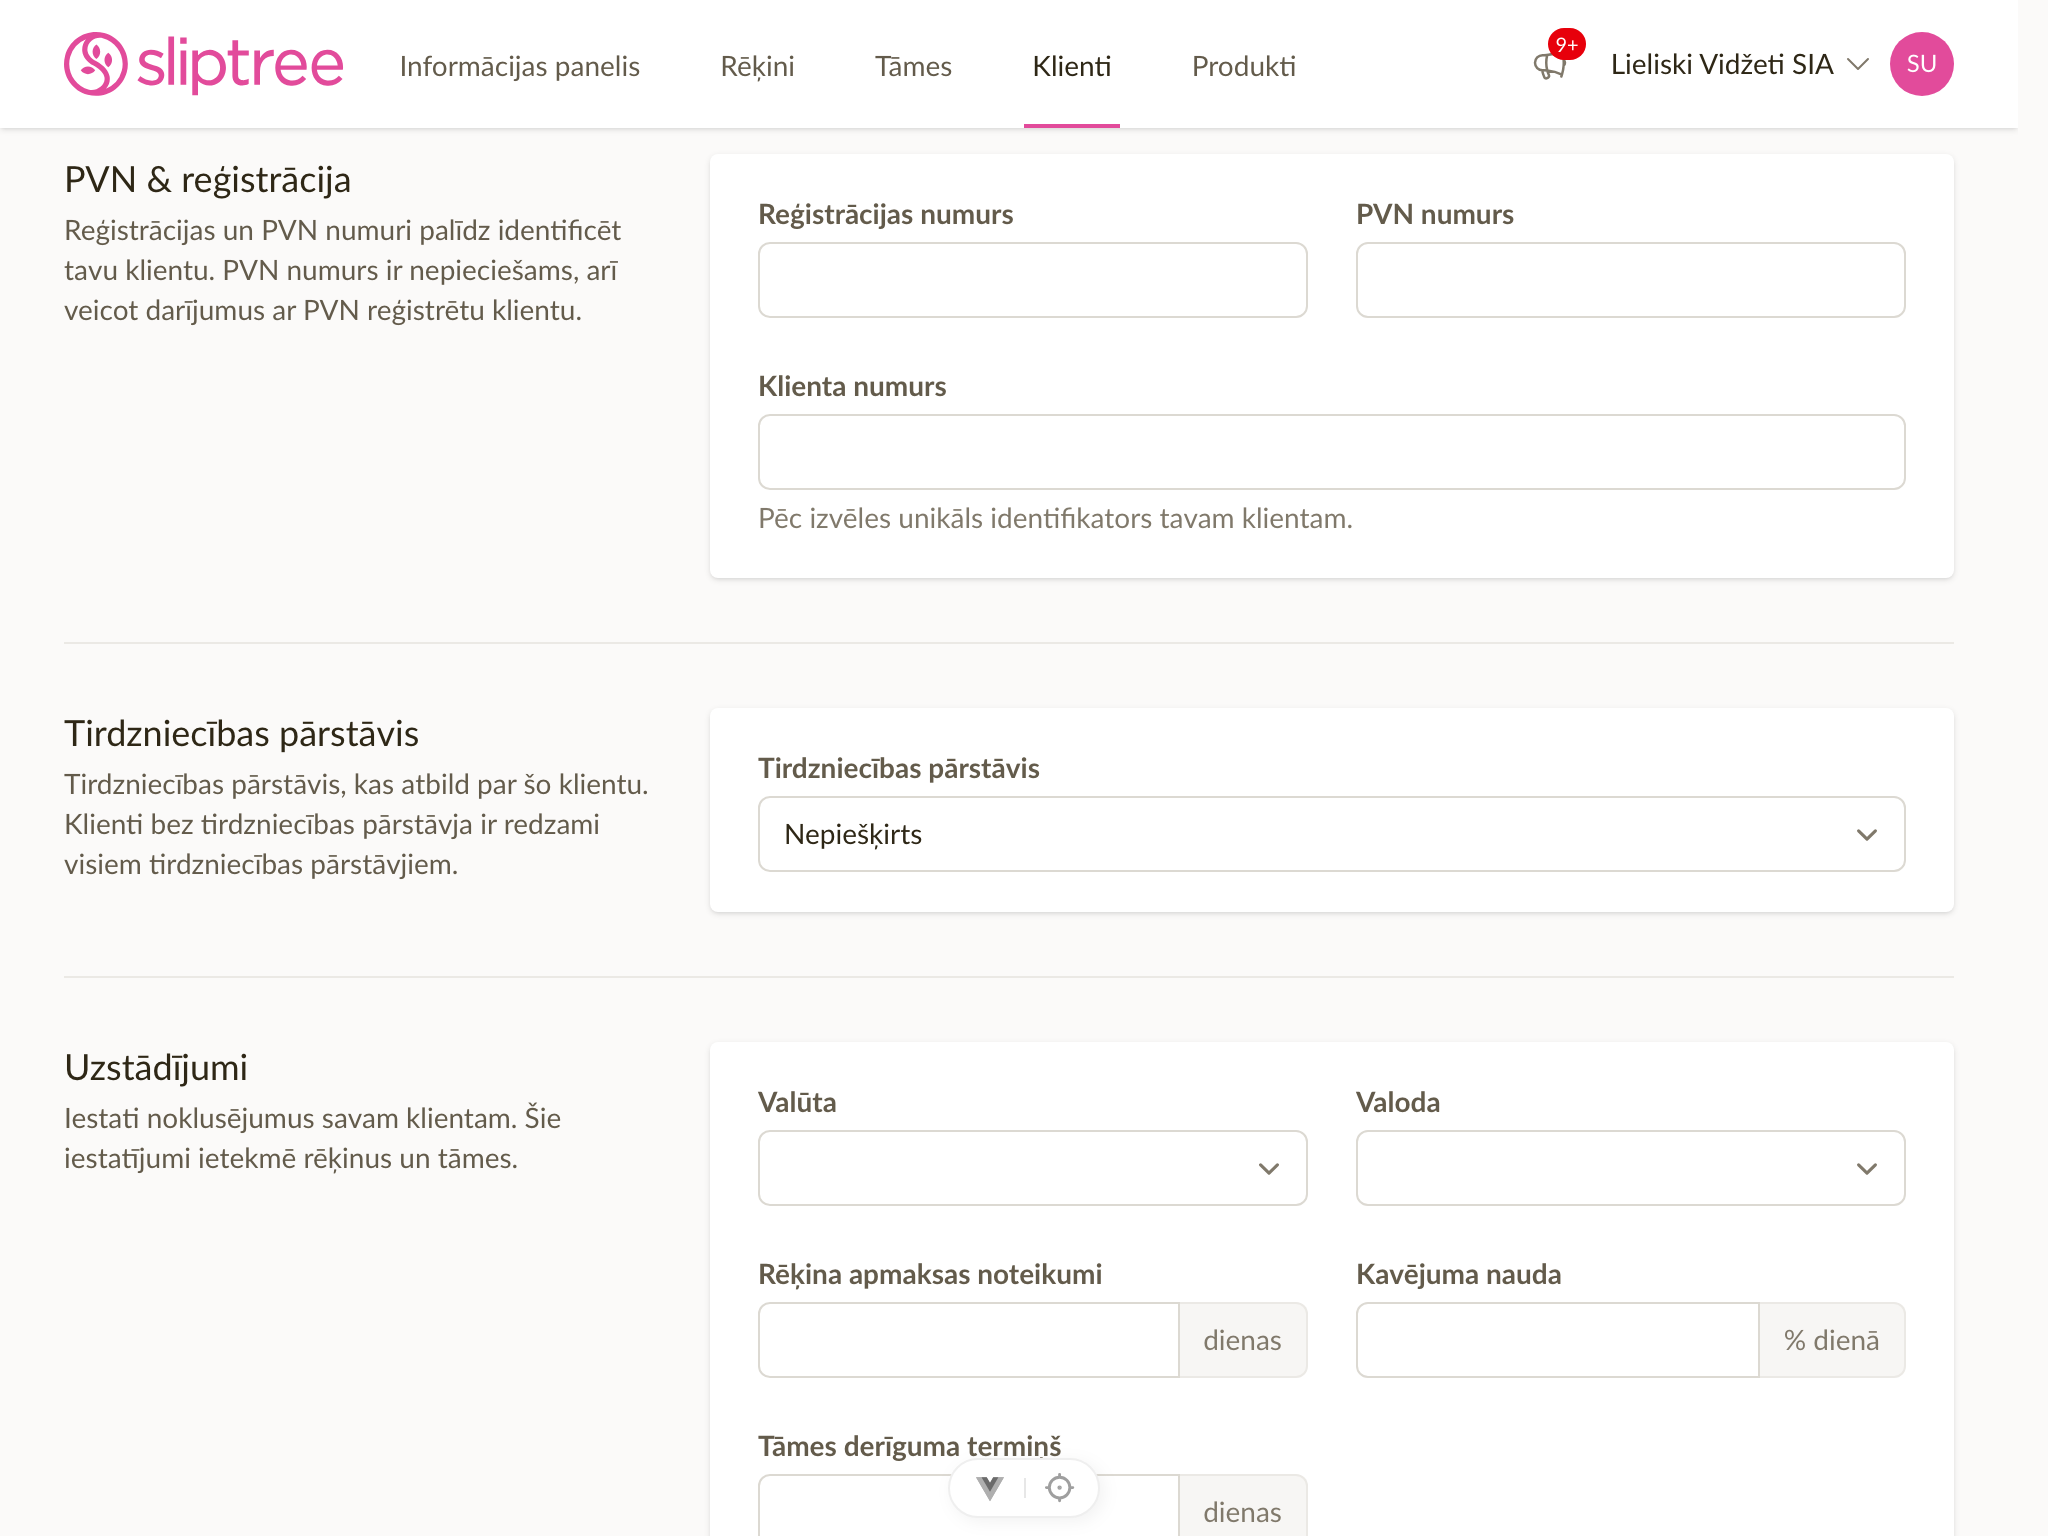
Task: Click into the Klienta numurs field
Action: point(1331,452)
